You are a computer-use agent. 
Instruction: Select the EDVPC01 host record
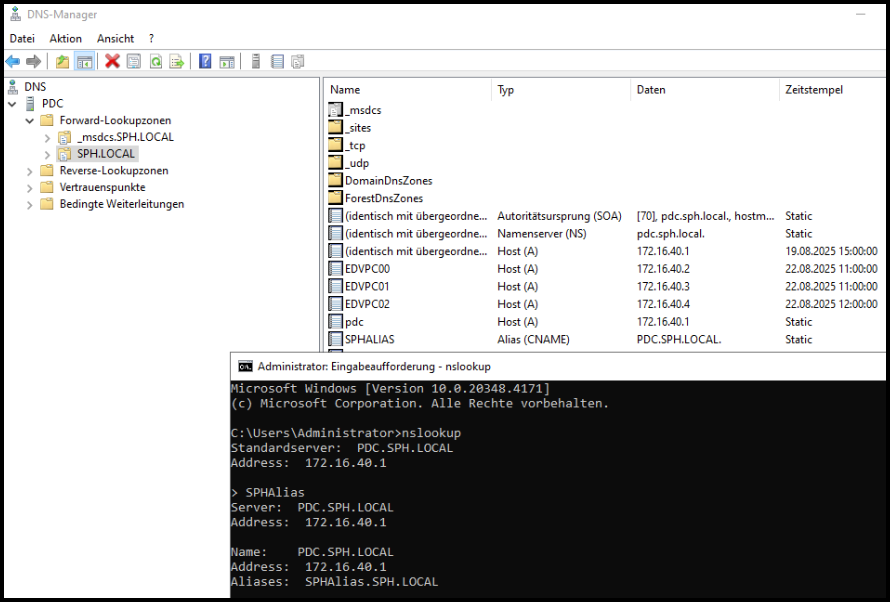click(367, 286)
